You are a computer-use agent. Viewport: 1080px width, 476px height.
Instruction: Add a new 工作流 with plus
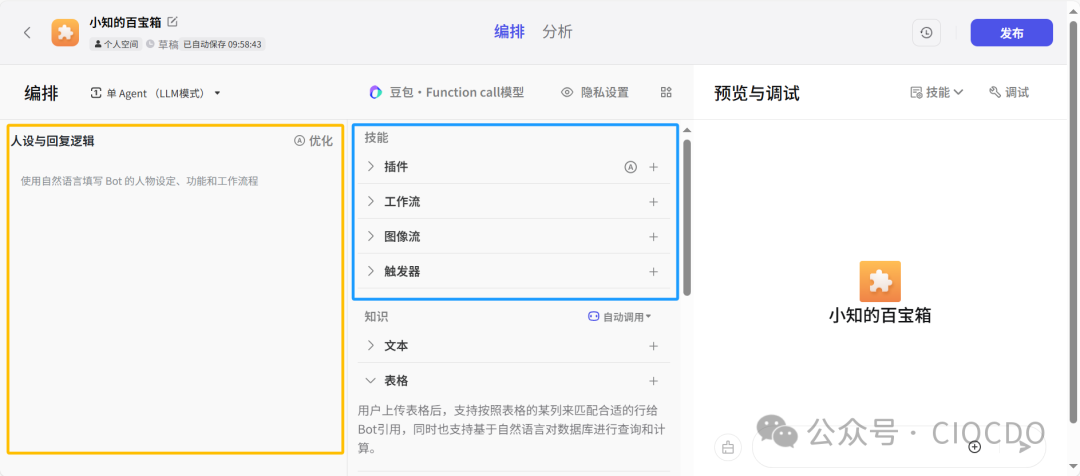(653, 202)
